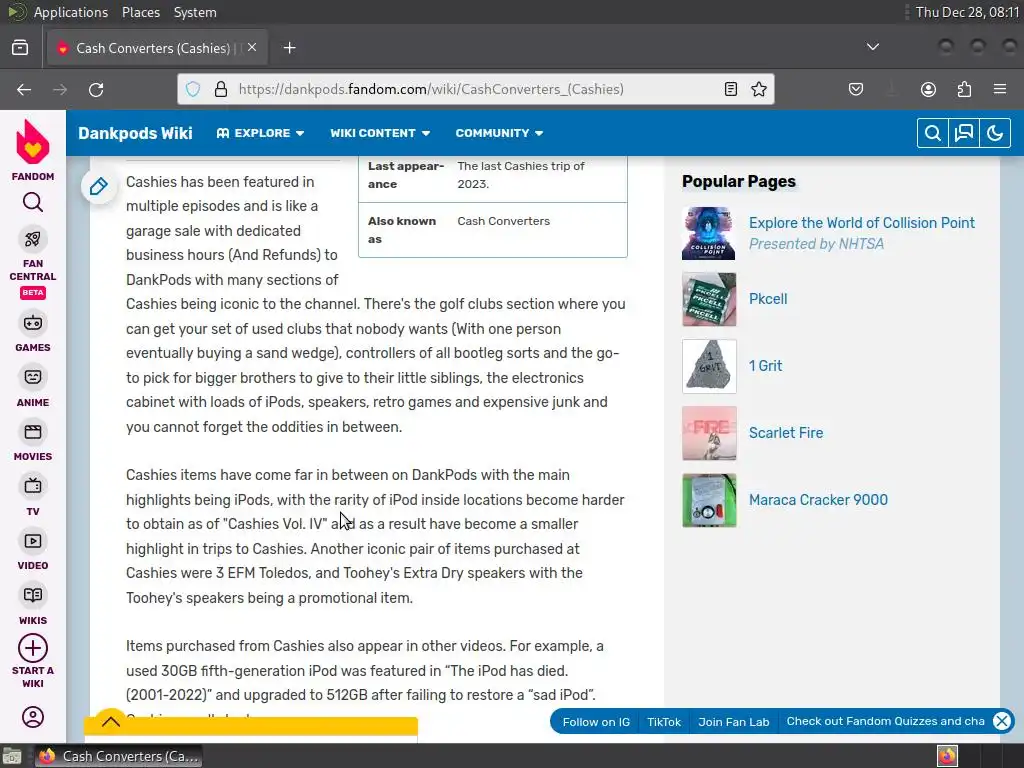Click the Maraca Cracker 9000 thumbnail
Image resolution: width=1024 pixels, height=768 pixels.
point(709,500)
